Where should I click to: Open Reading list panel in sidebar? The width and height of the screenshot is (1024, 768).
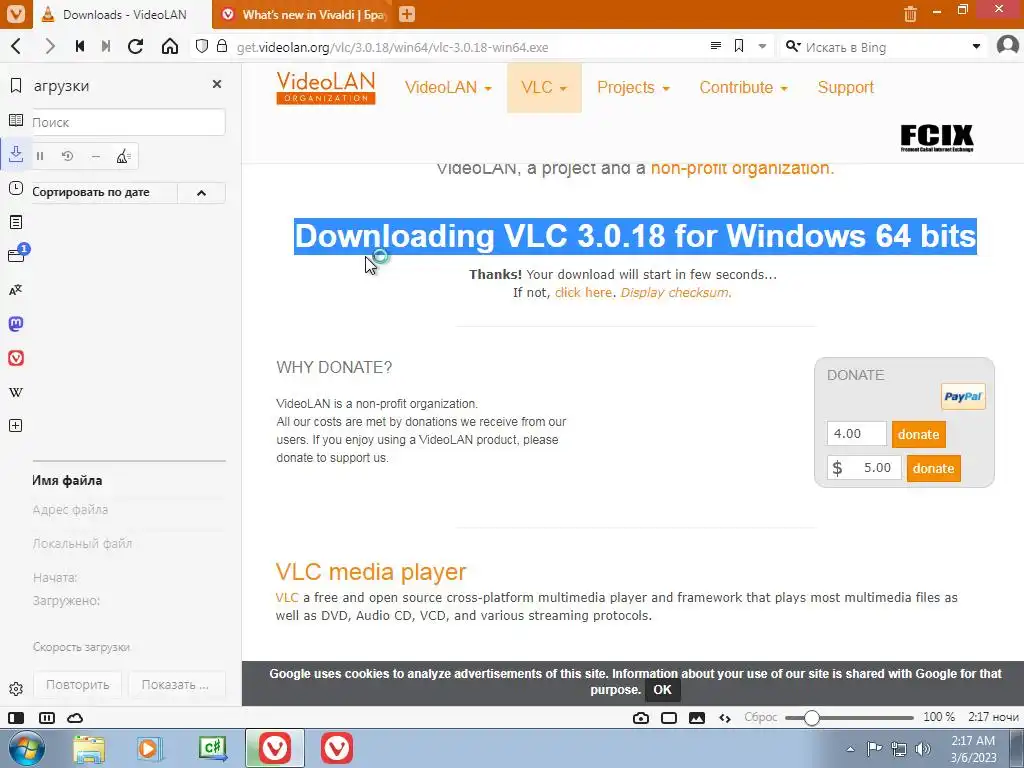[x=16, y=120]
